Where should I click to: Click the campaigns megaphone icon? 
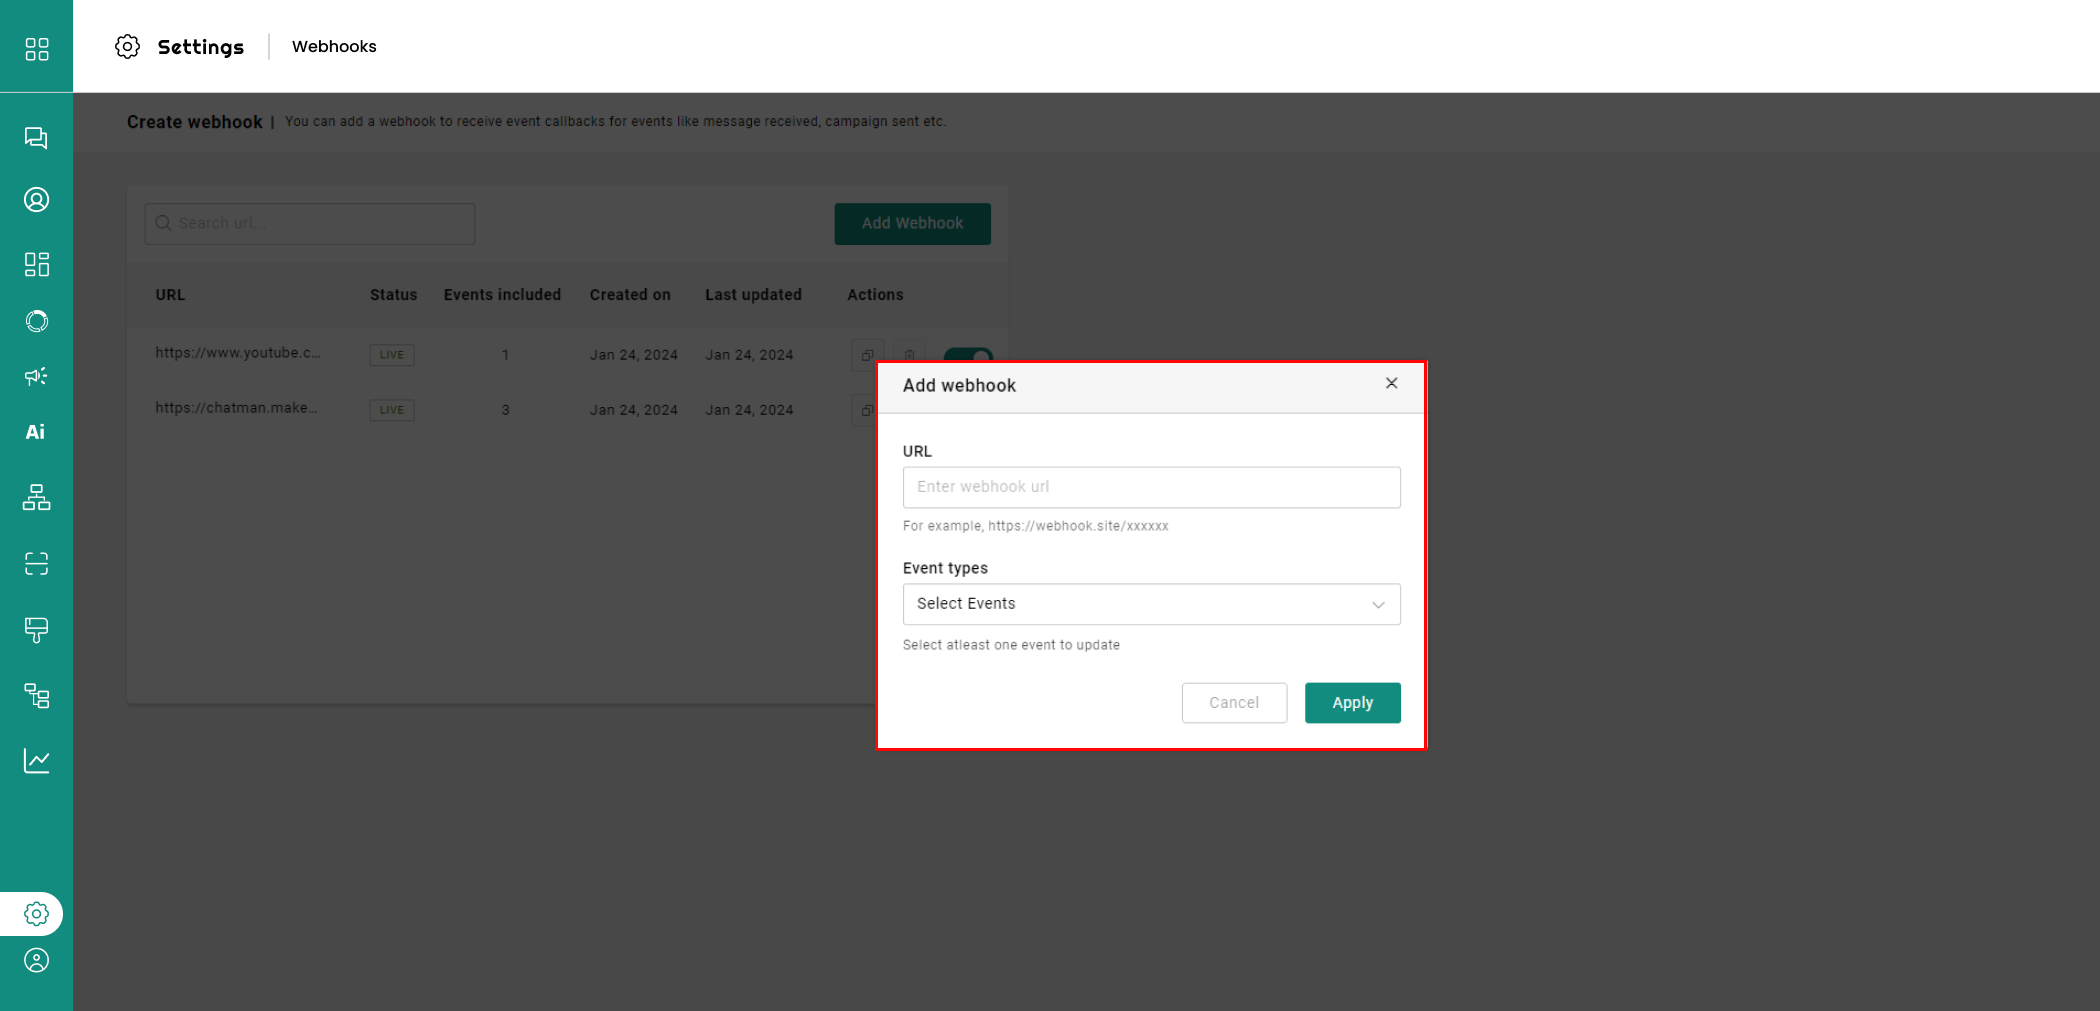36,376
